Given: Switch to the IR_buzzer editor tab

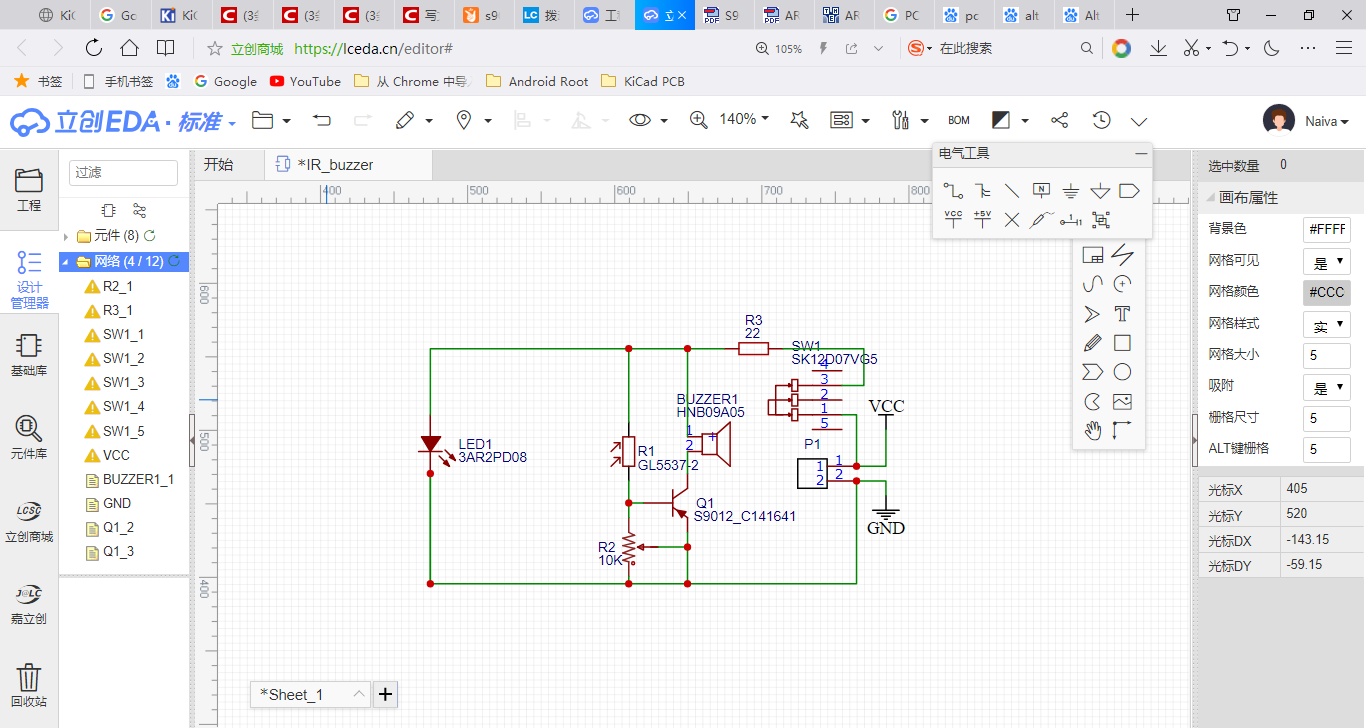Looking at the screenshot, I should (x=348, y=164).
